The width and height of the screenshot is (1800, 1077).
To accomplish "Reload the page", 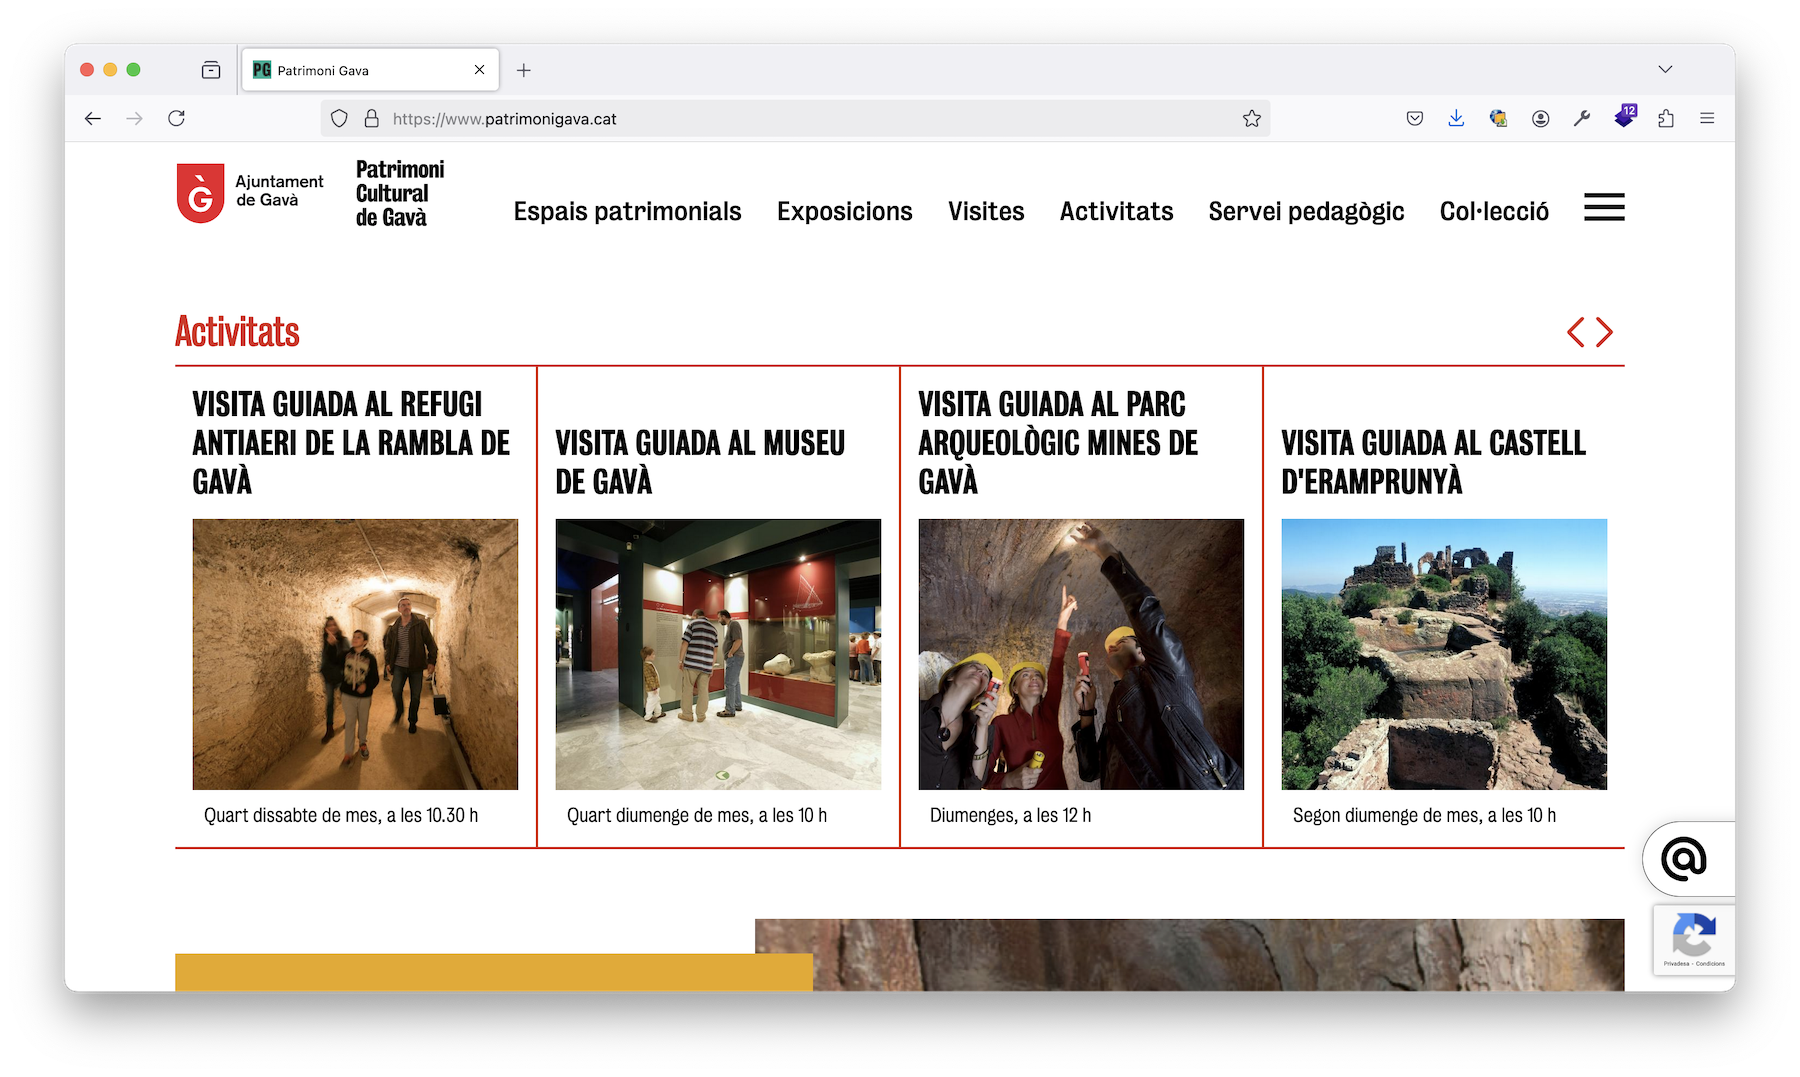I will click(177, 119).
